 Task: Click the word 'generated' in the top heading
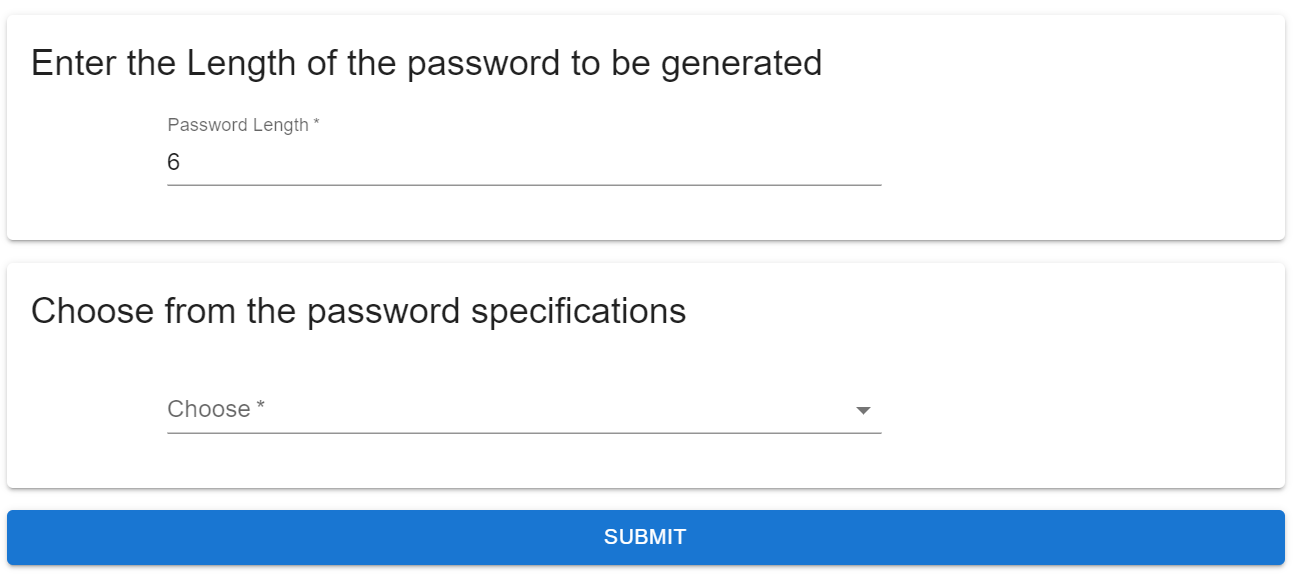[741, 64]
